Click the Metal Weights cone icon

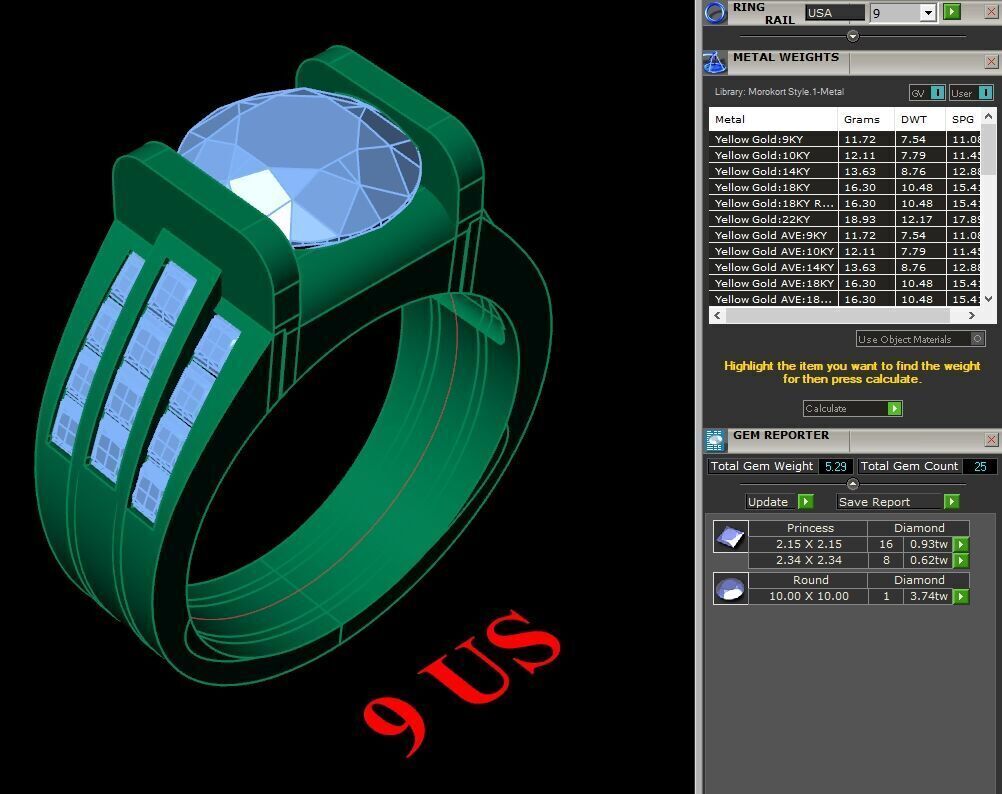(x=715, y=62)
